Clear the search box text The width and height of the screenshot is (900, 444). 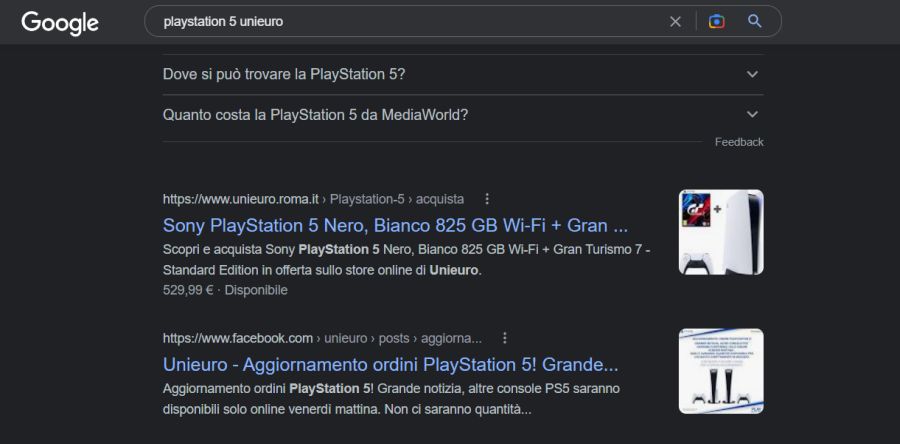click(675, 21)
